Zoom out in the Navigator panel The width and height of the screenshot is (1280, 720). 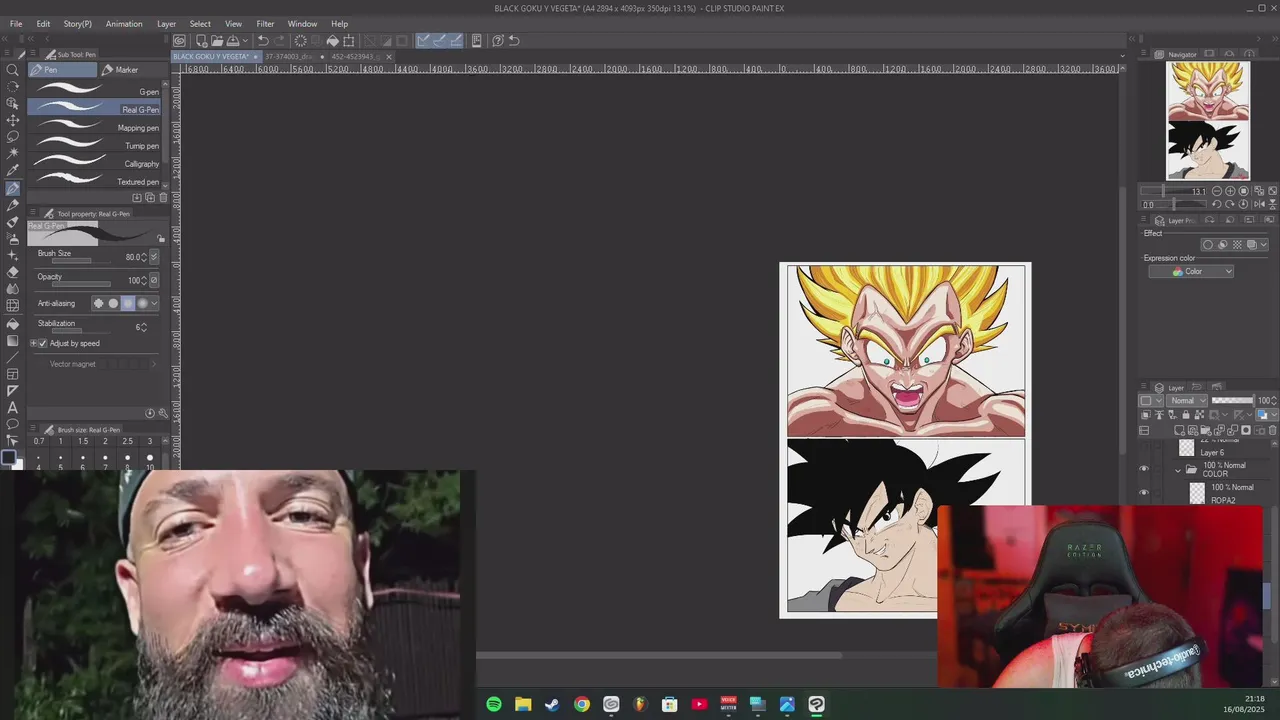[x=1217, y=191]
